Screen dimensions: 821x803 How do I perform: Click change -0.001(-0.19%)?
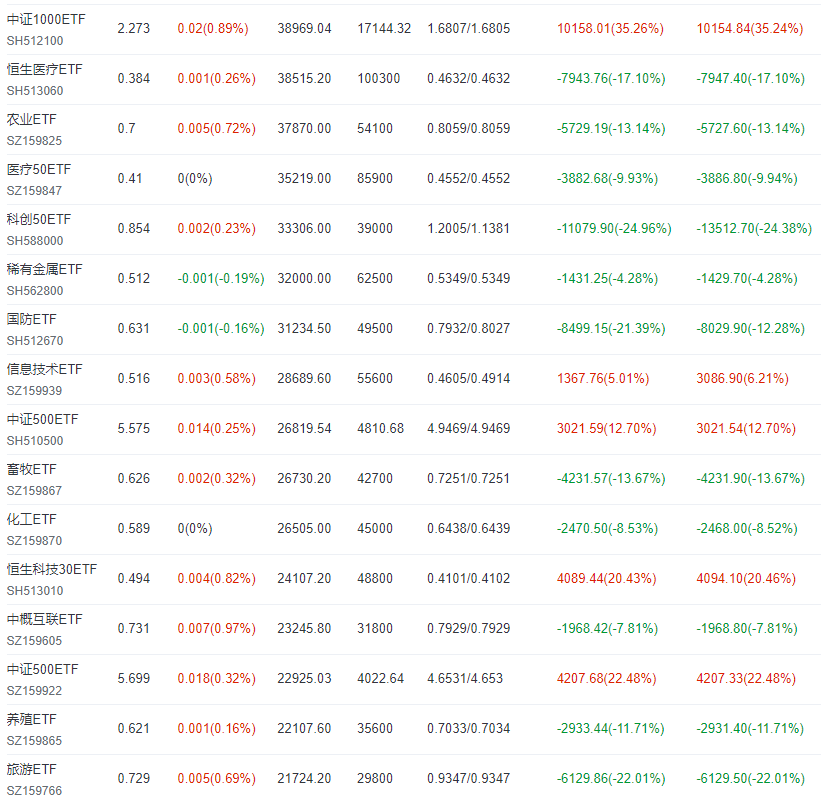[x=221, y=278]
